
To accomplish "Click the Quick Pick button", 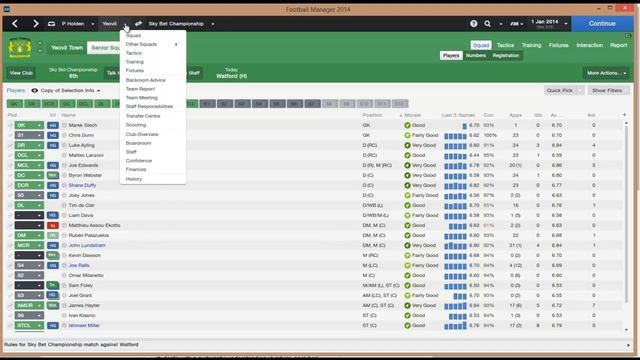I will point(560,91).
